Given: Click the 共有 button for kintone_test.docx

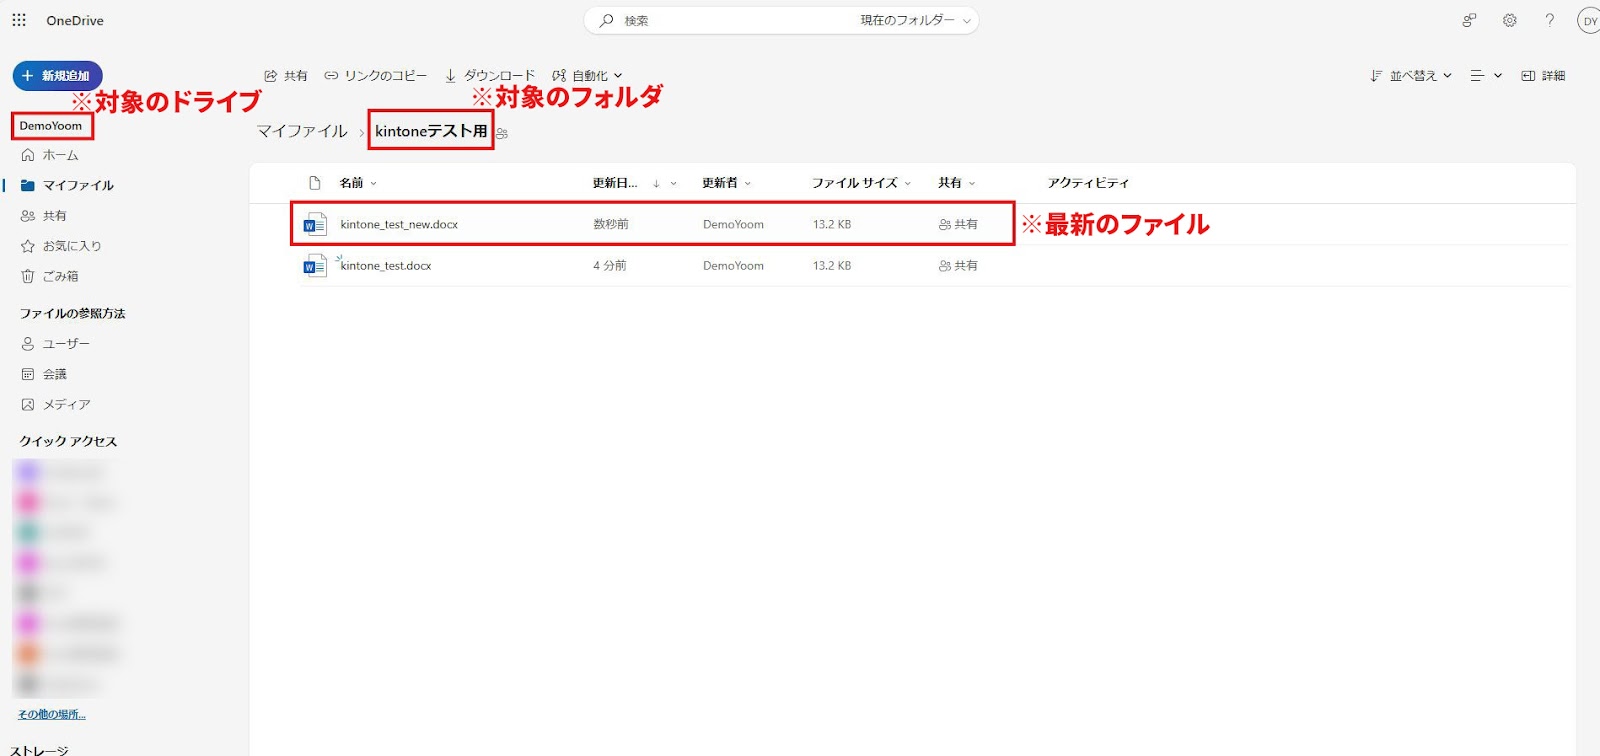Looking at the screenshot, I should tap(958, 266).
